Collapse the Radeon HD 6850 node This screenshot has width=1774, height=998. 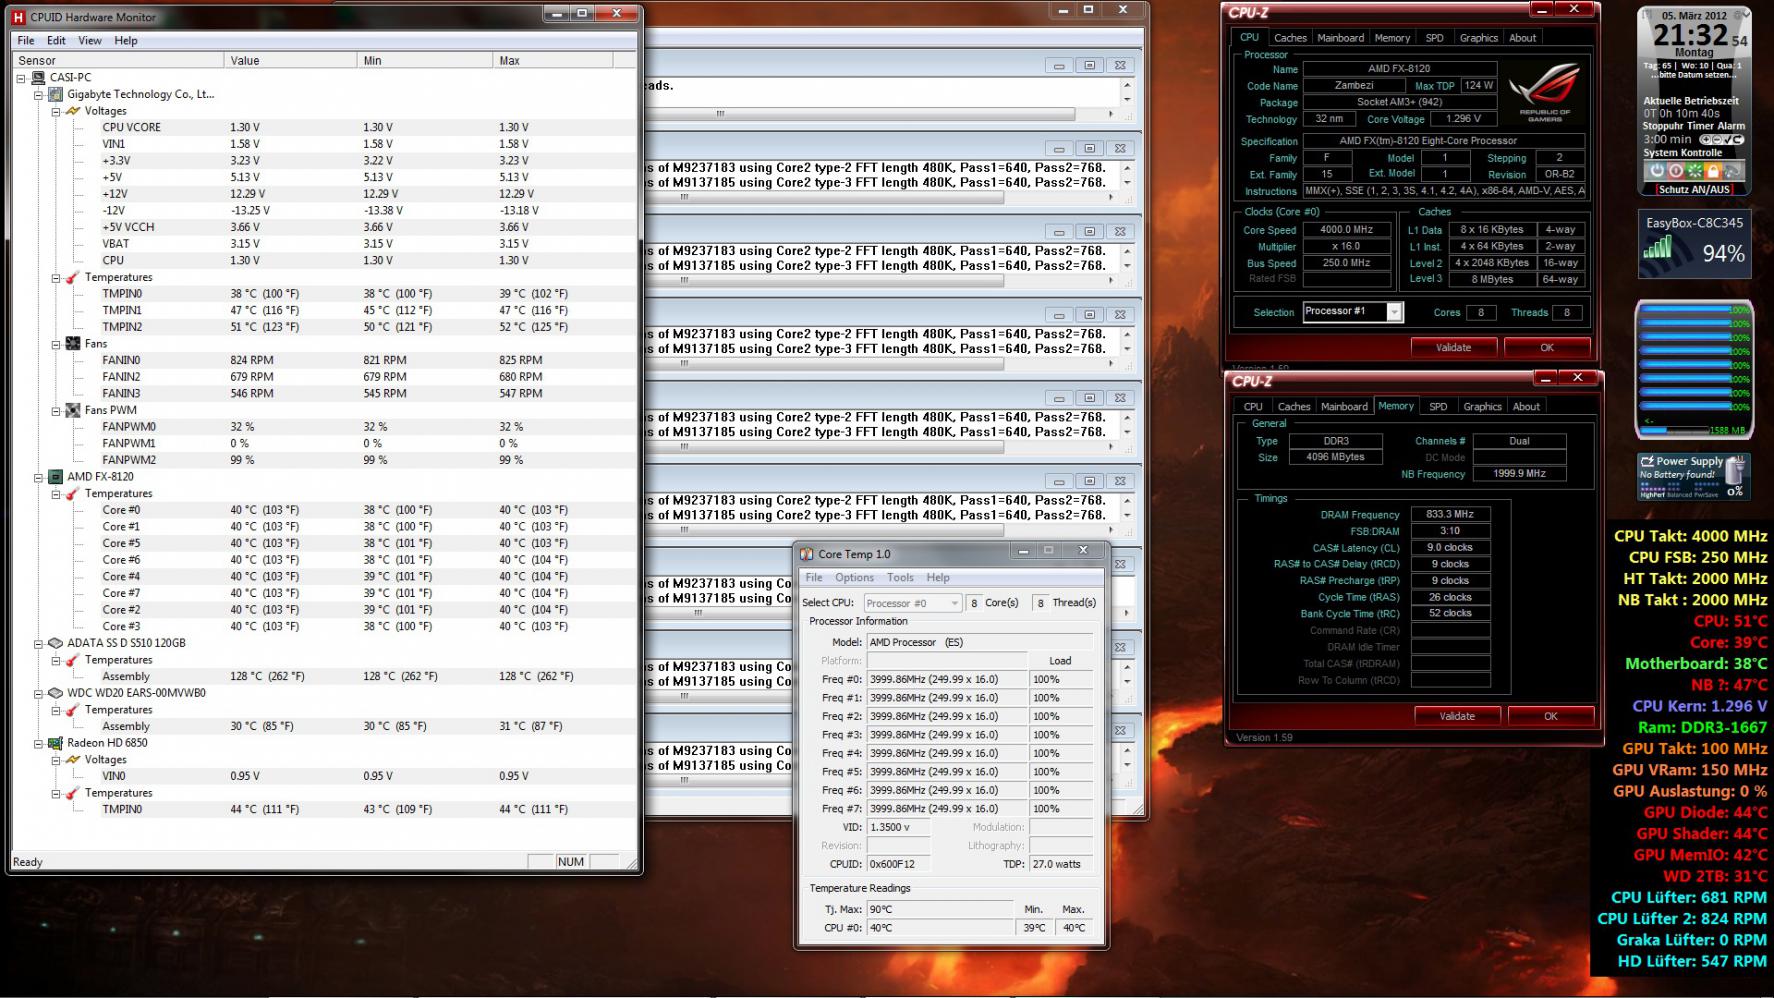pos(39,743)
